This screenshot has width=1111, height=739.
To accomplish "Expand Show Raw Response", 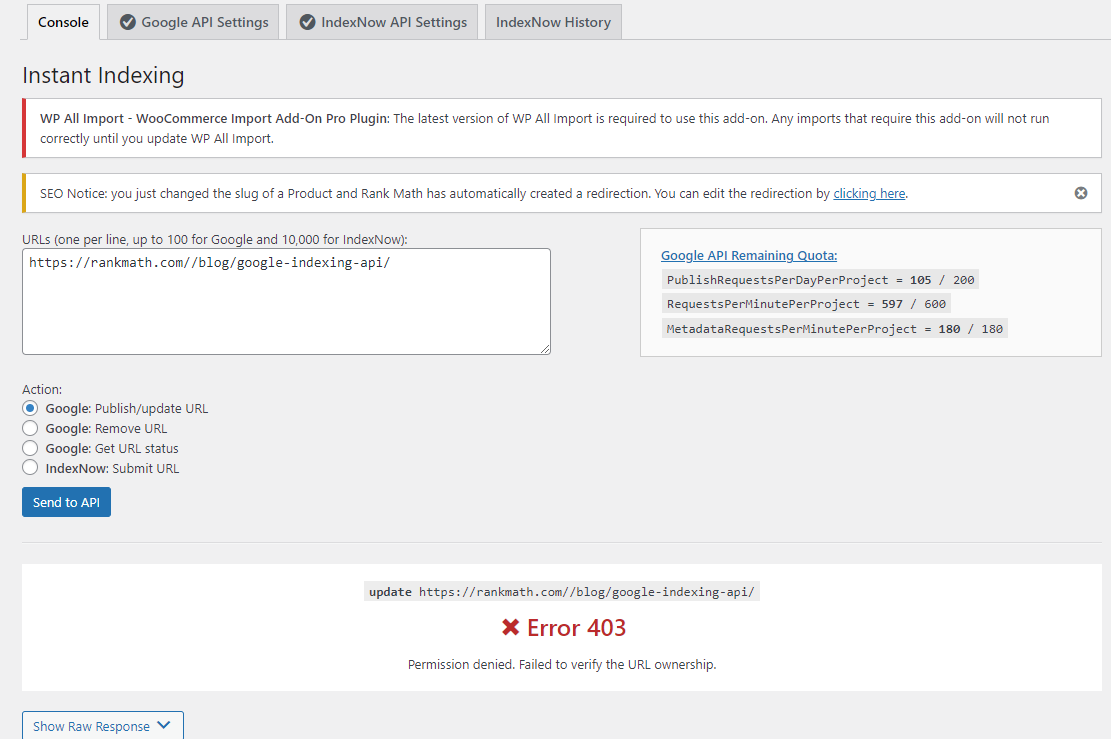I will 103,726.
